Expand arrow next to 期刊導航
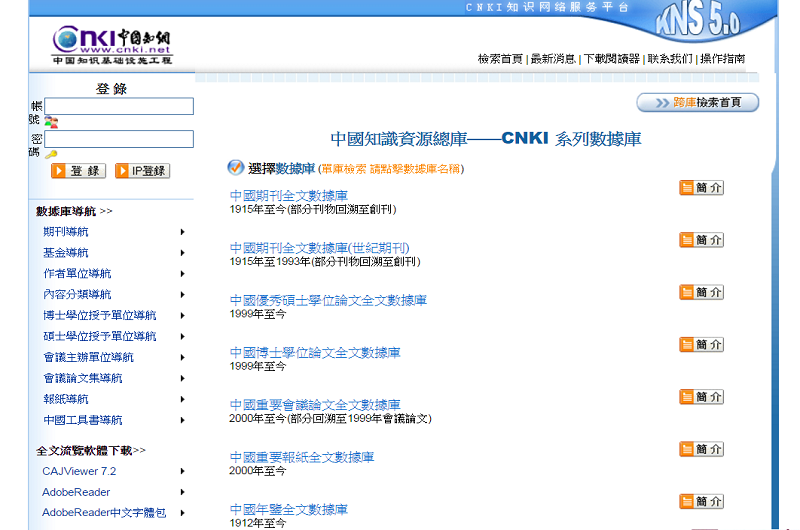800x530 pixels. click(x=182, y=232)
